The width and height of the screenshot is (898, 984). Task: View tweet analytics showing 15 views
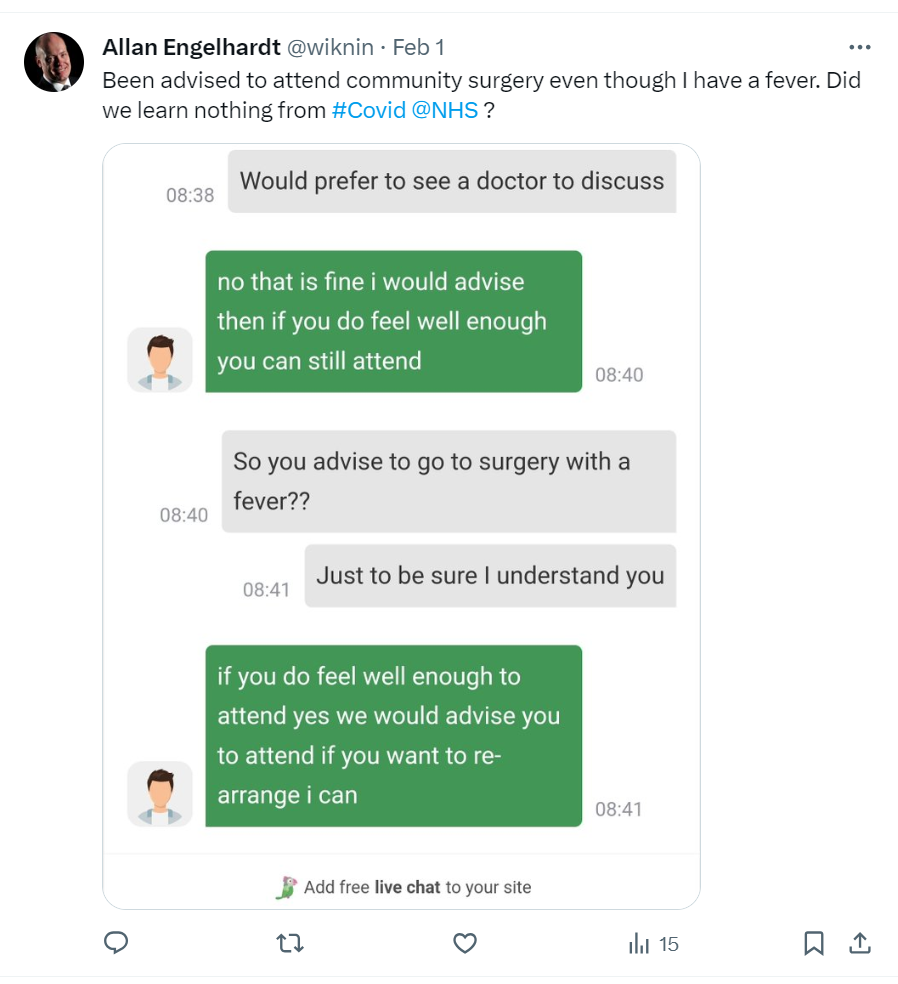click(653, 943)
